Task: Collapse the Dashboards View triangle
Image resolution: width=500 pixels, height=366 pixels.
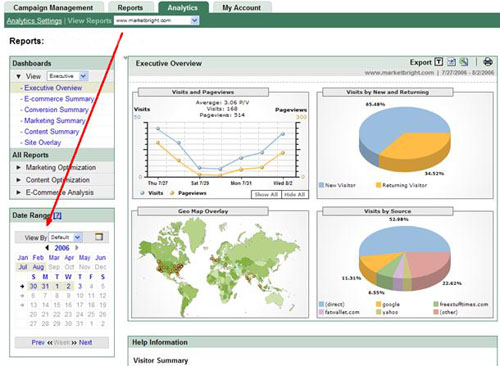Action: point(19,76)
